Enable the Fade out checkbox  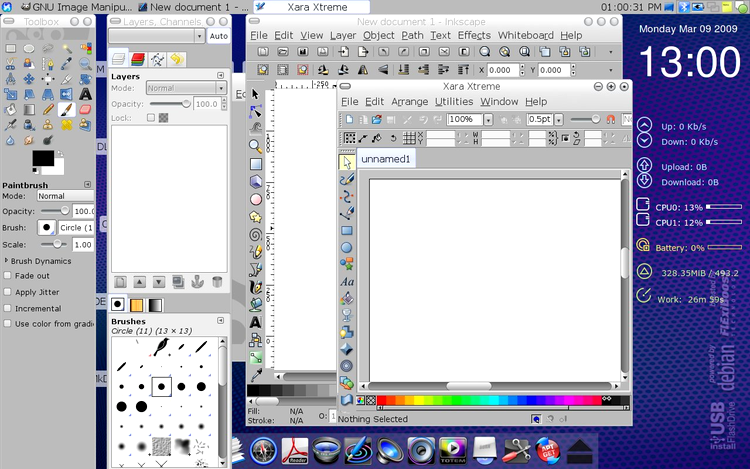pos(7,275)
